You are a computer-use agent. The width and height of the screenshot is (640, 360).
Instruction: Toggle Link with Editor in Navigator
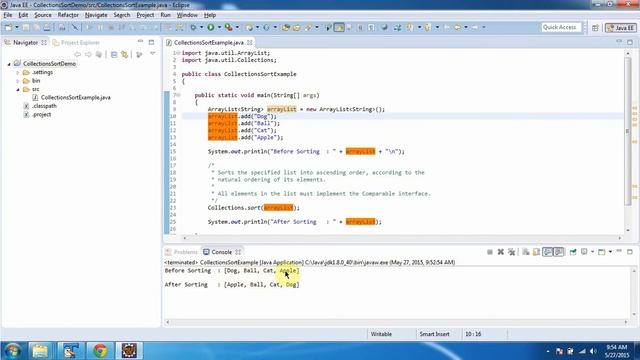pos(124,54)
